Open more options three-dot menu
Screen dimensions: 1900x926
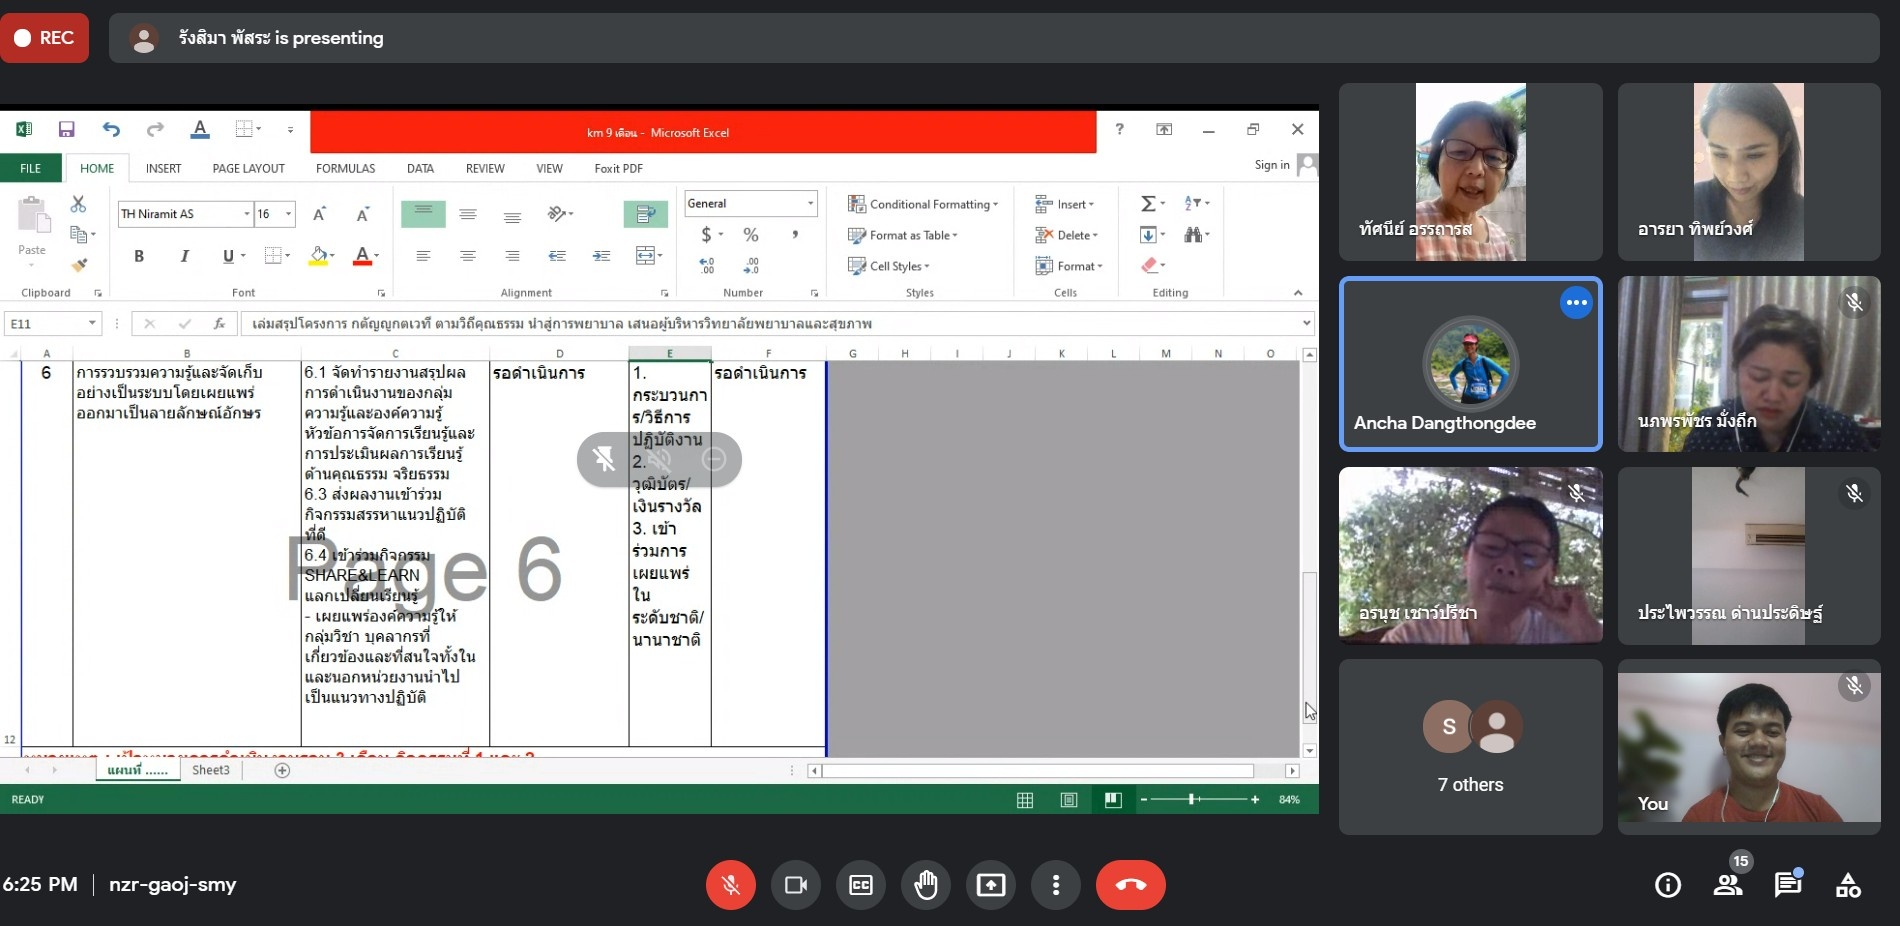pos(1055,885)
